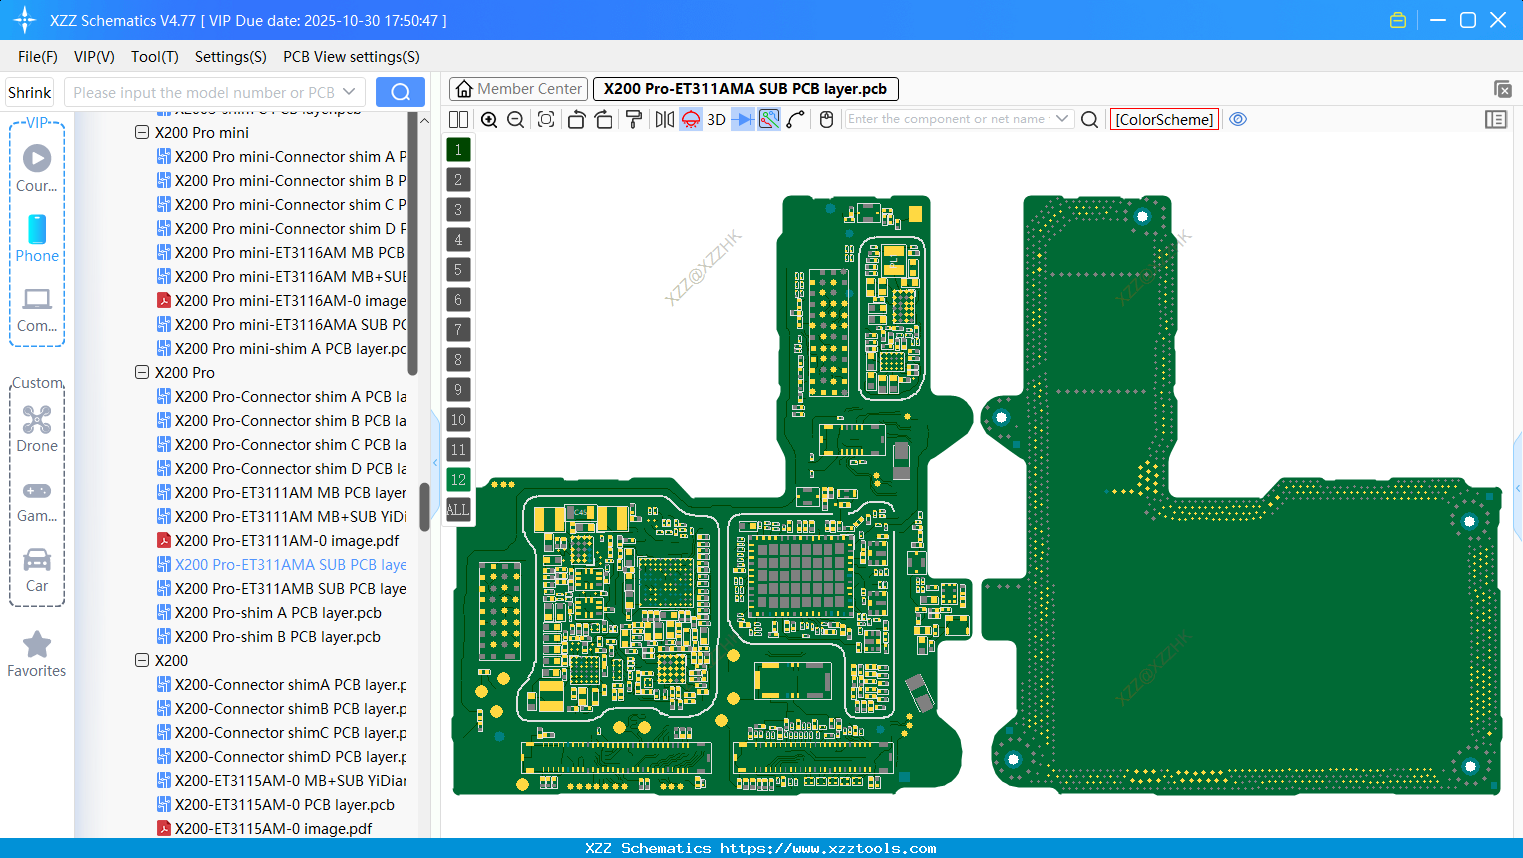
Task: Open the Tool(T) menu
Action: 154,57
